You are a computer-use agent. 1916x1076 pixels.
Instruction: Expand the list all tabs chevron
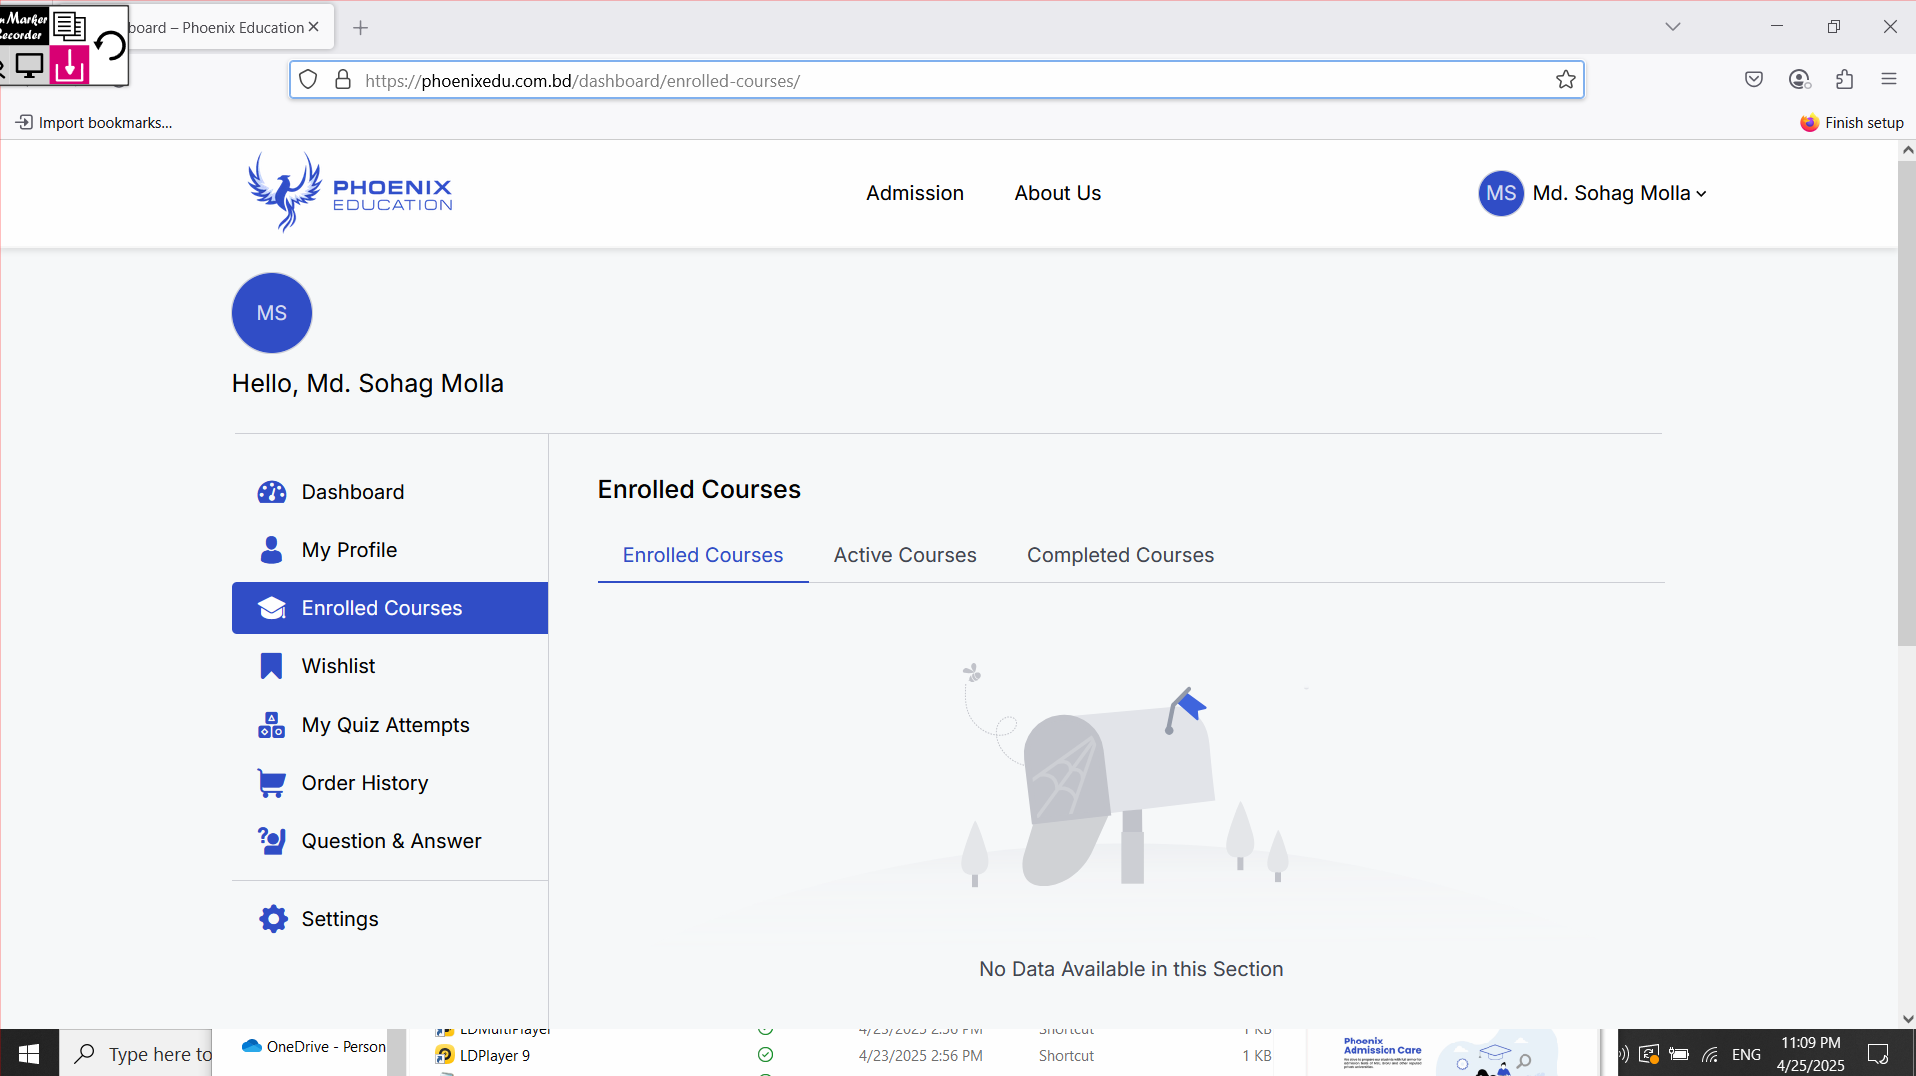pyautogui.click(x=1672, y=27)
